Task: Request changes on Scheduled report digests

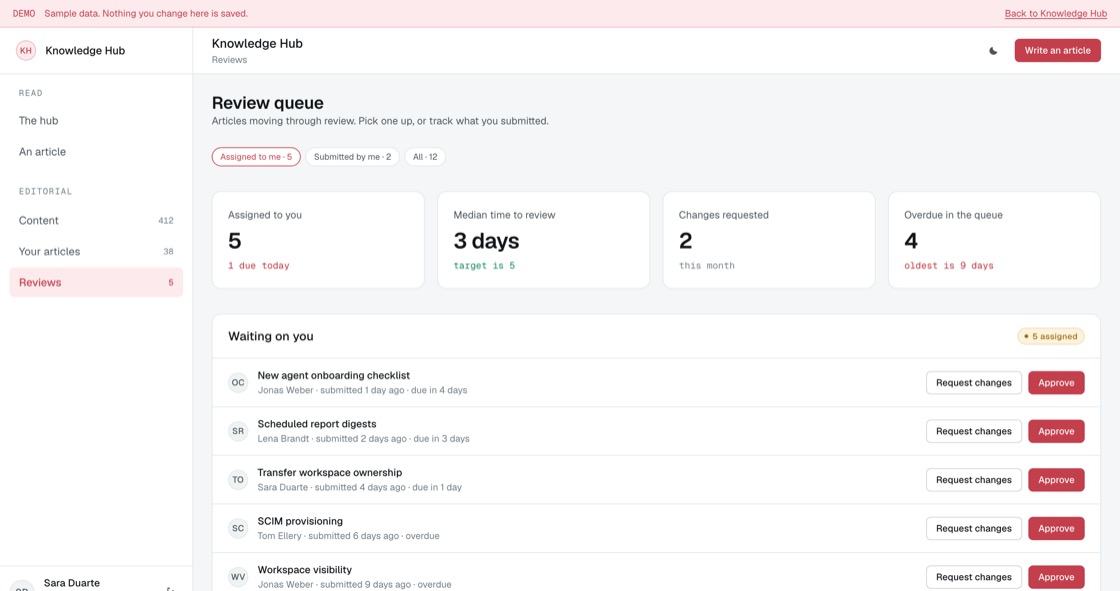Action: (974, 431)
